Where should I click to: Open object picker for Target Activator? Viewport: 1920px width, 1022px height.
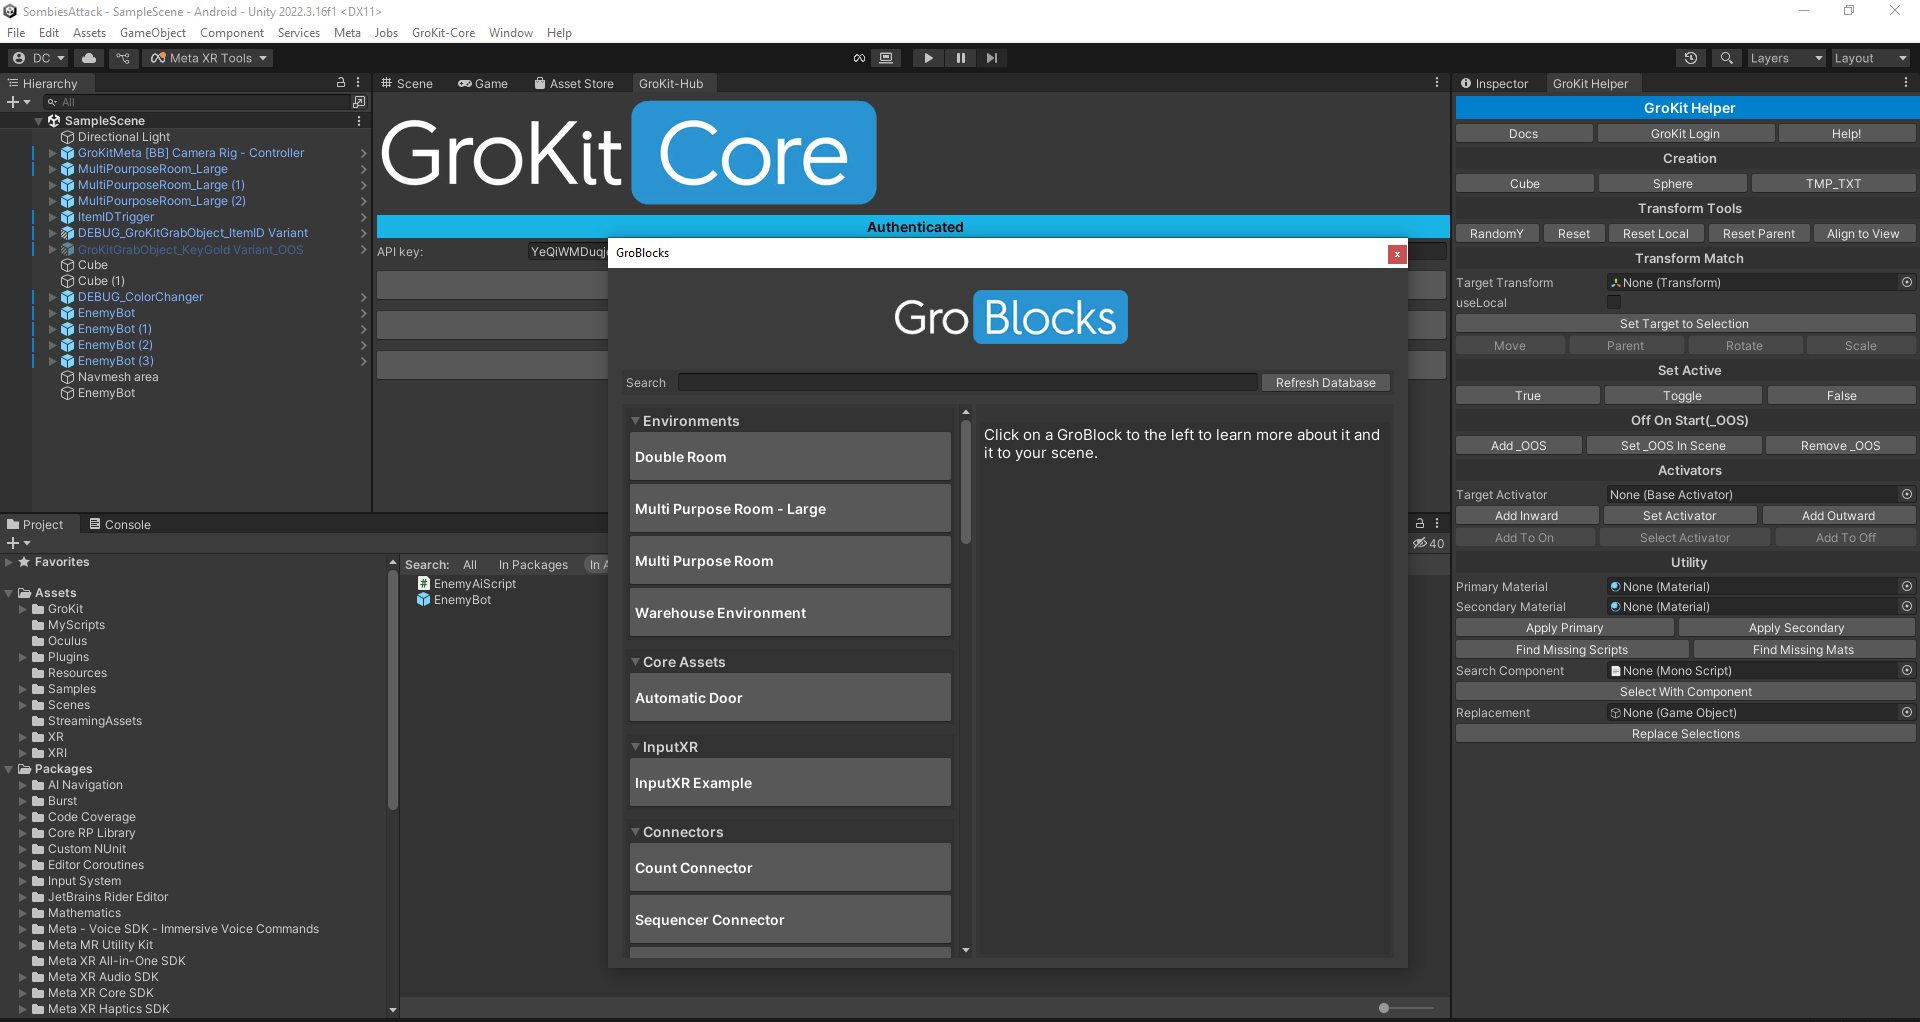[x=1907, y=495]
